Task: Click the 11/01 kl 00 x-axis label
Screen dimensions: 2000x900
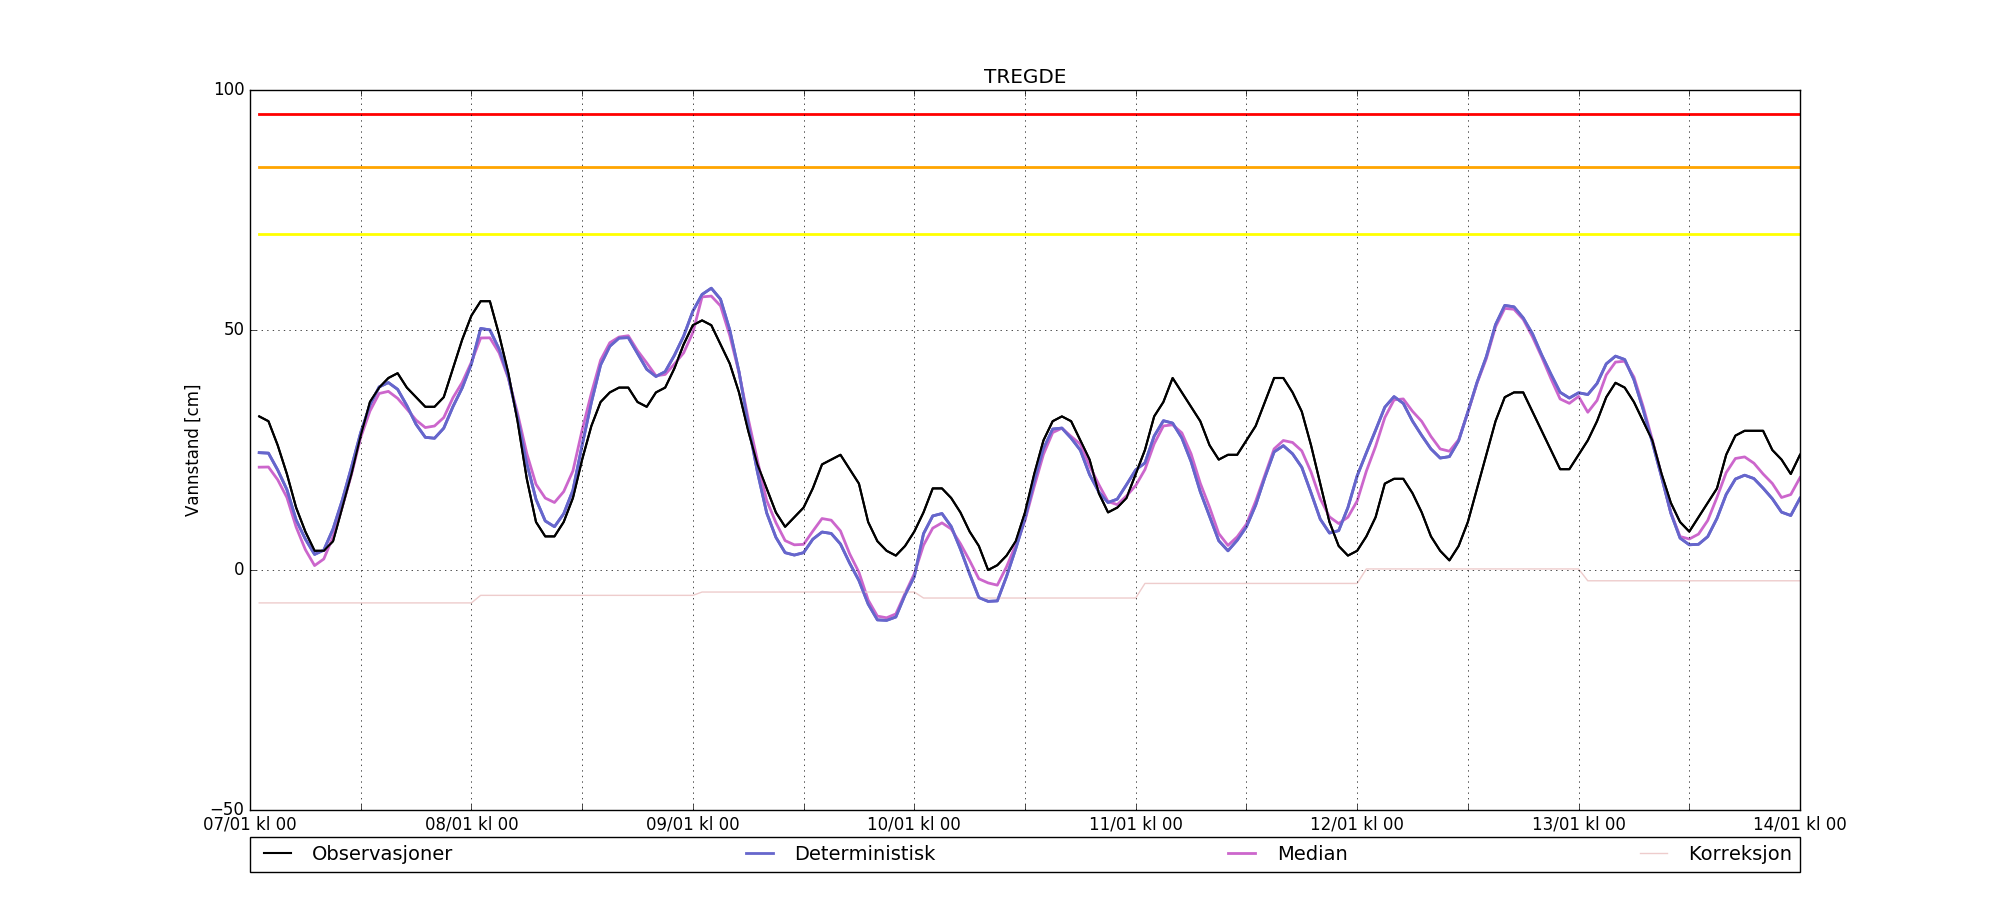Action: (x=1135, y=825)
